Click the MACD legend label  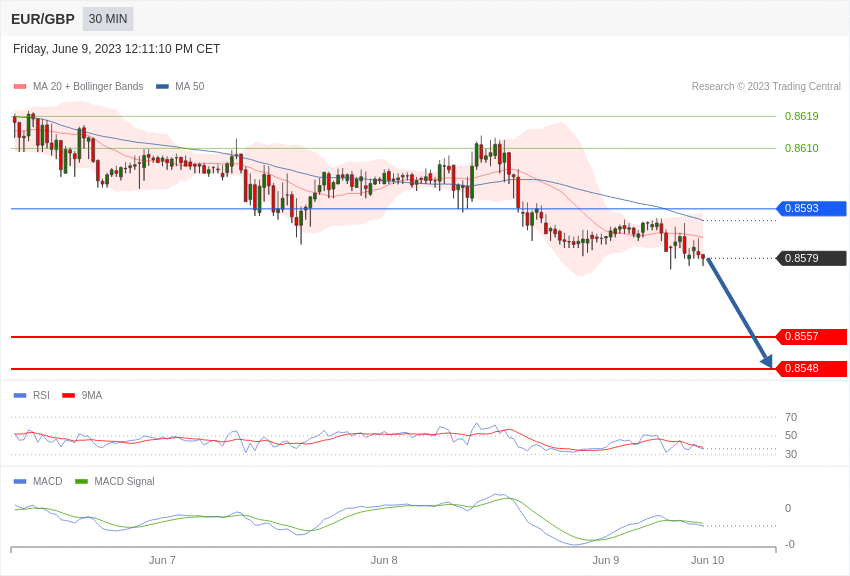point(48,481)
